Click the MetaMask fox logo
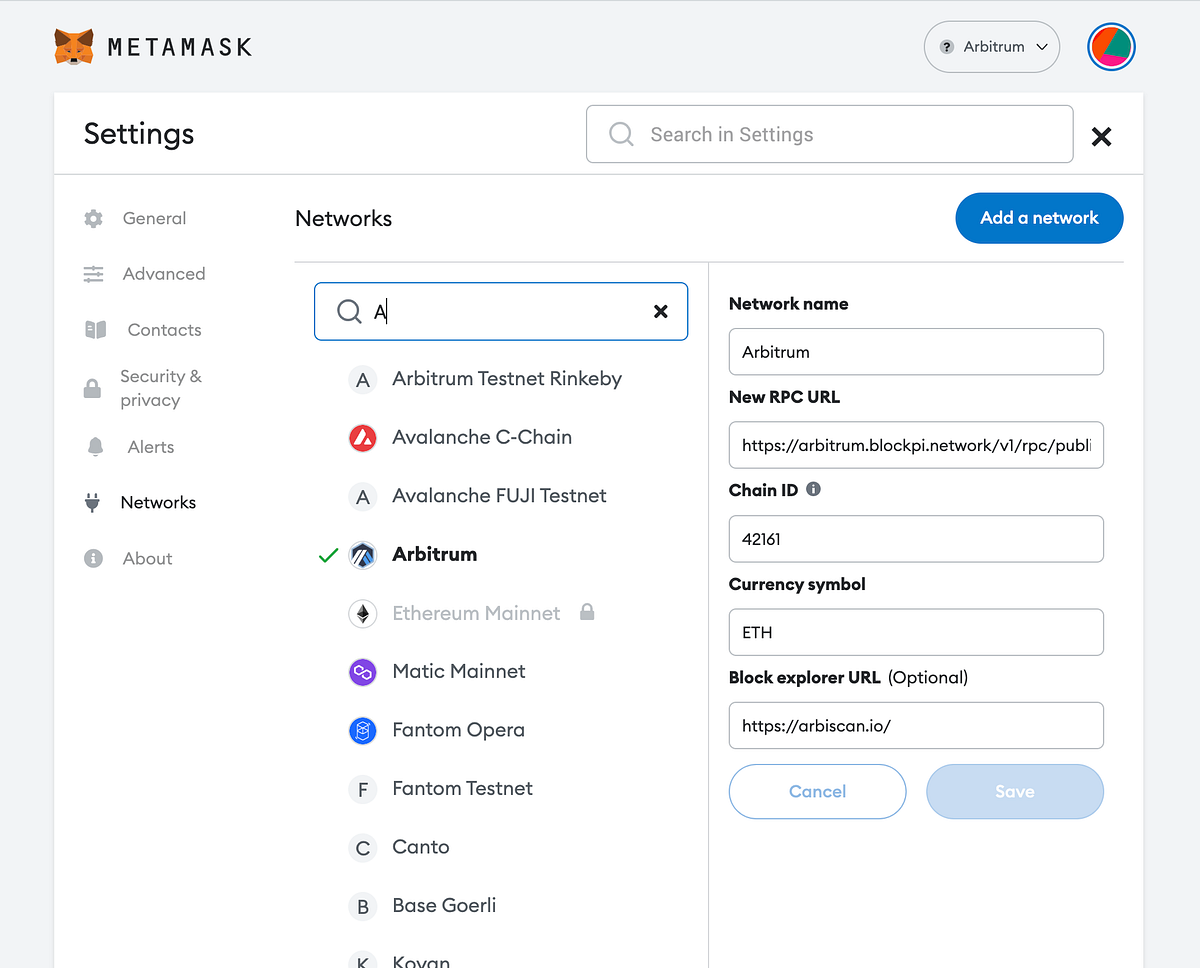The image size is (1200, 968). click(74, 46)
